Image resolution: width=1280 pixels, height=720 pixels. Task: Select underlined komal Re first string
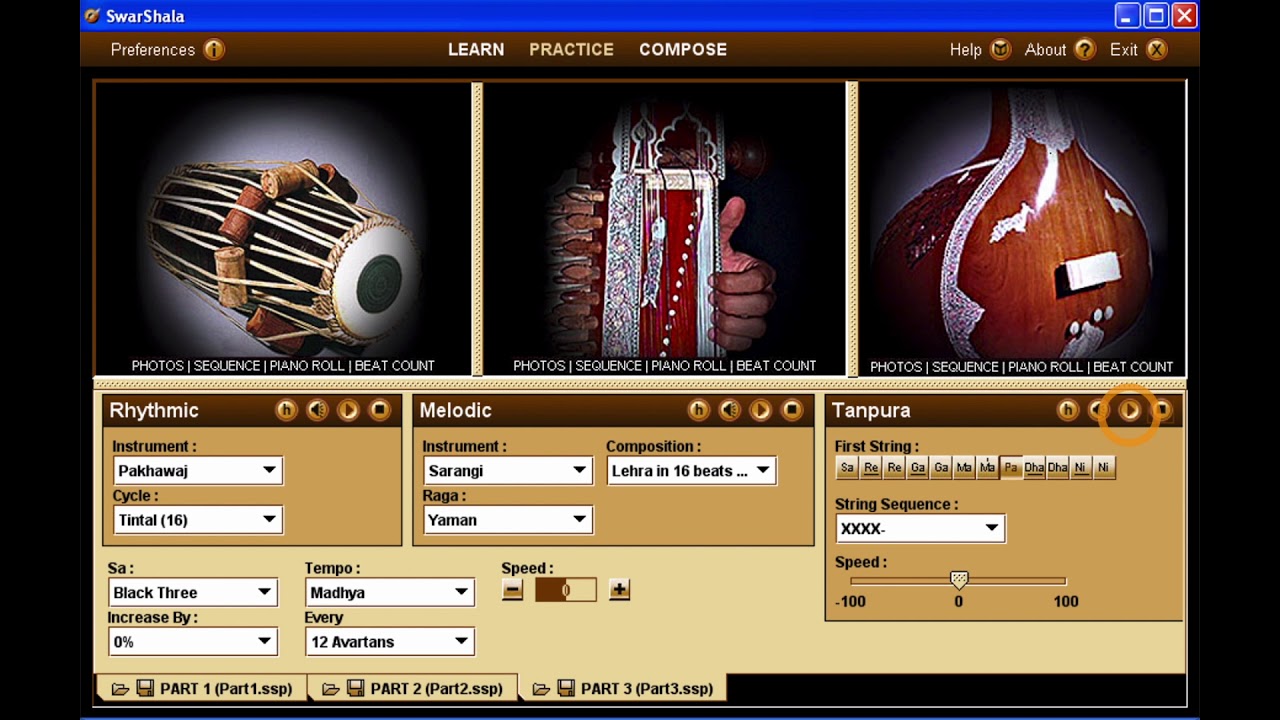871,467
